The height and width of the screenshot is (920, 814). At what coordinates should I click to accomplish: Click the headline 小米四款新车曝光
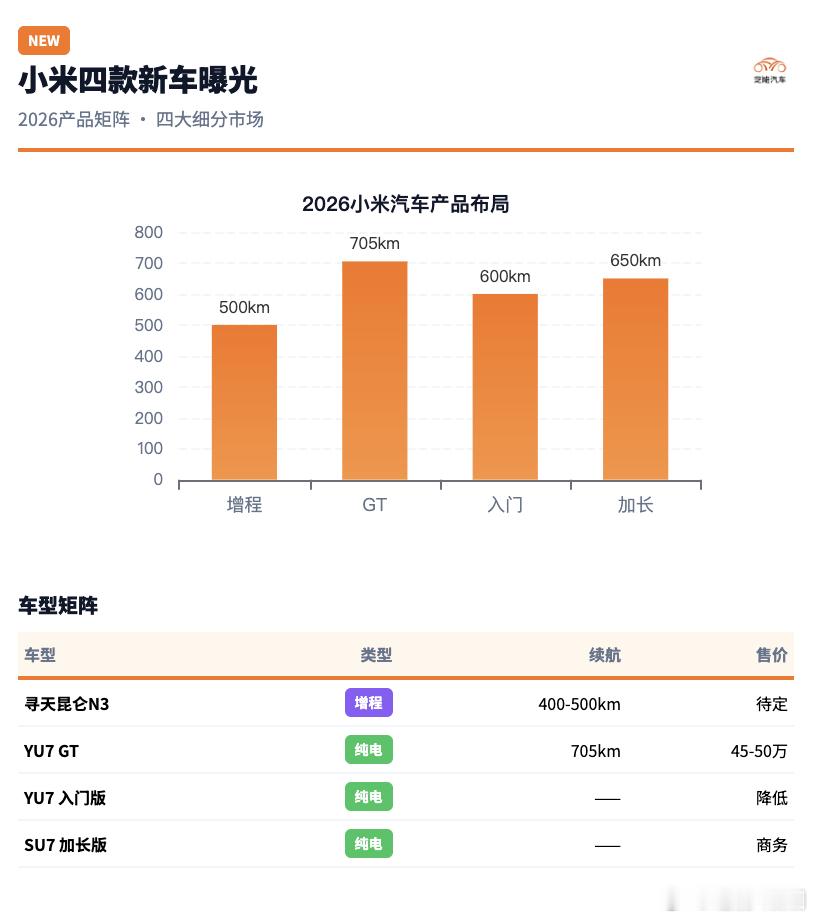138,80
